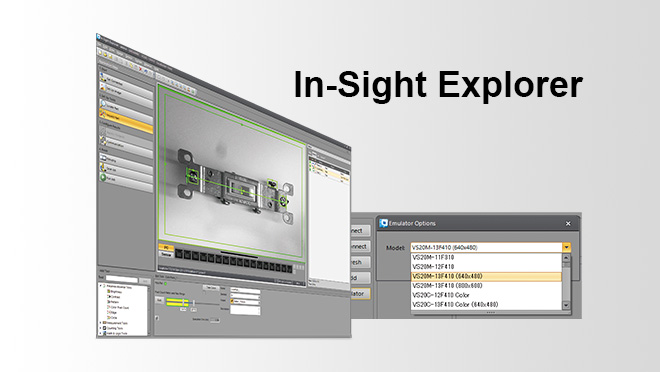Click the green Run Job icon

(103, 177)
